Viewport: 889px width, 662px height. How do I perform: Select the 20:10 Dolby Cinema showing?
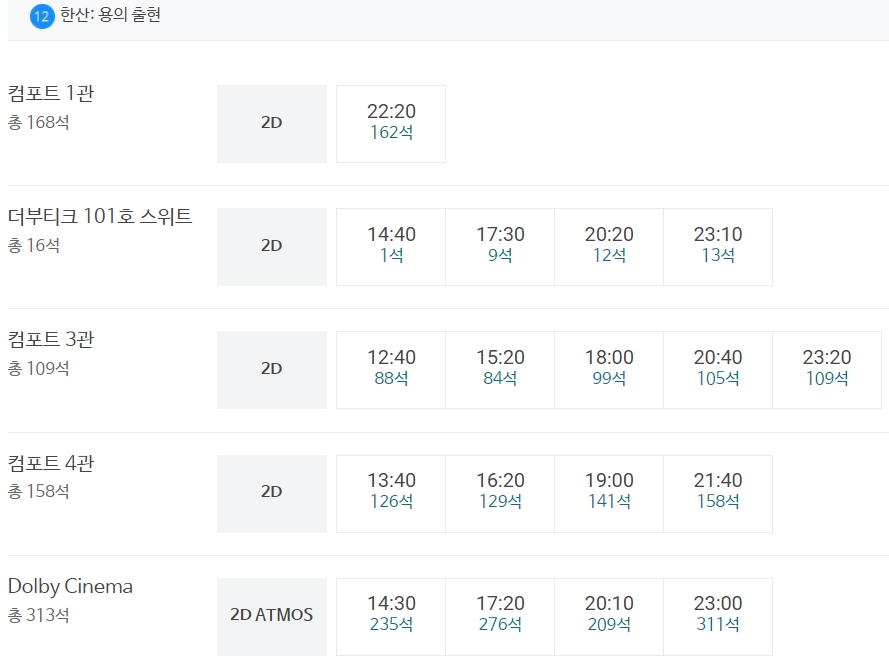609,617
